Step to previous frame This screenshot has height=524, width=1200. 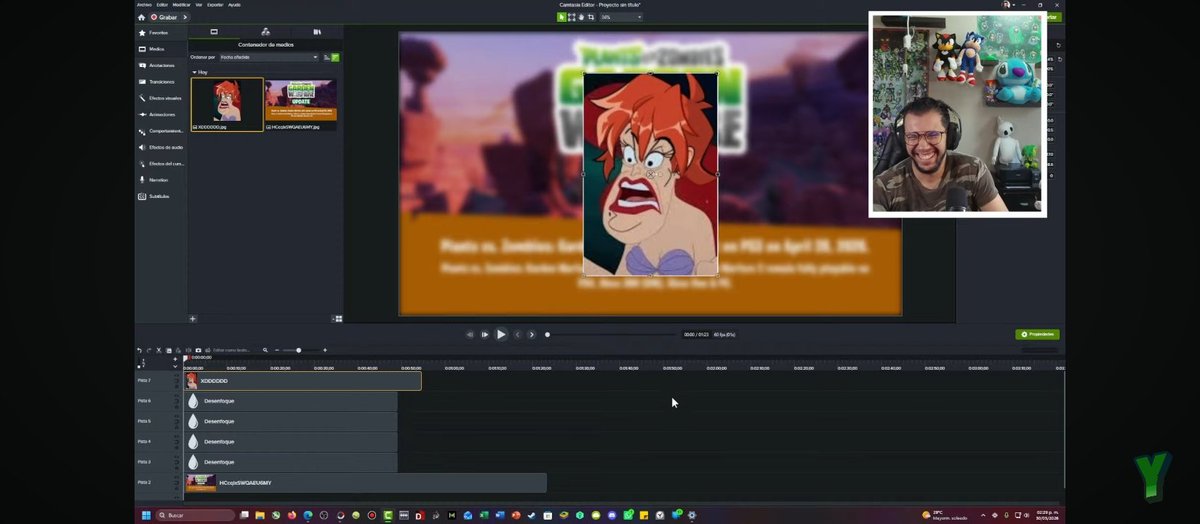pos(470,334)
